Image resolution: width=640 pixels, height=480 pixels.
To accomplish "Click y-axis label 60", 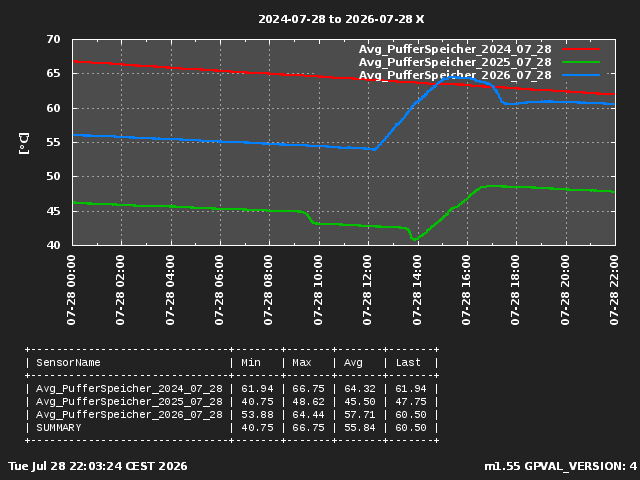I will (53, 108).
